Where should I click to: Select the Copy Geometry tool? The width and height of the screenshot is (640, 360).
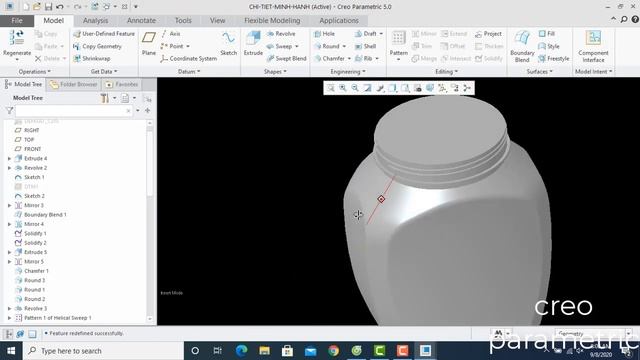click(x=97, y=47)
